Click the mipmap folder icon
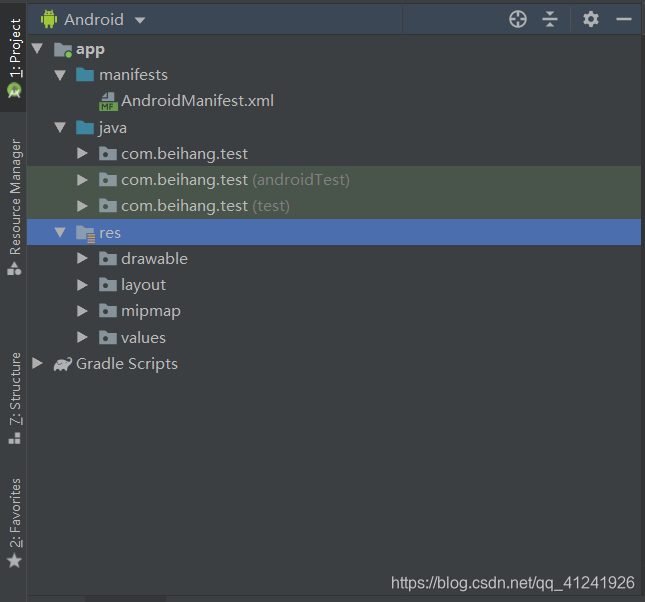The height and width of the screenshot is (602, 645). click(108, 311)
